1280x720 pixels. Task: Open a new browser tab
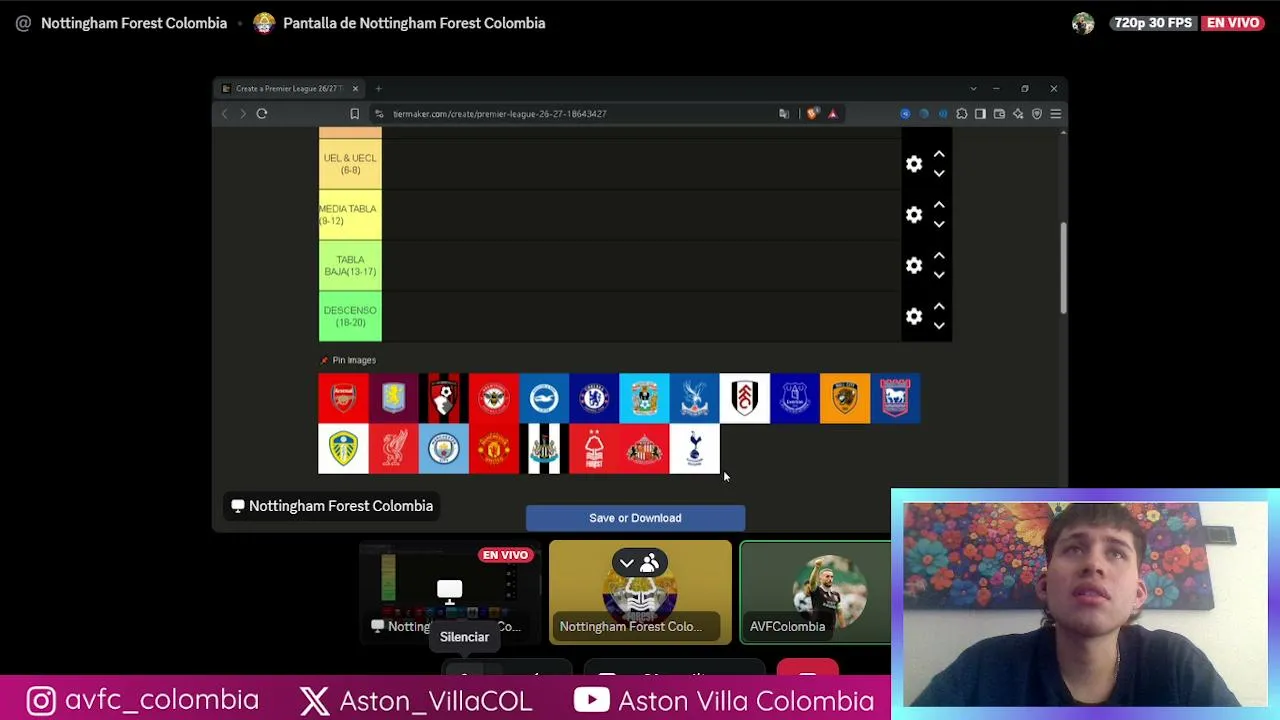coord(378,89)
